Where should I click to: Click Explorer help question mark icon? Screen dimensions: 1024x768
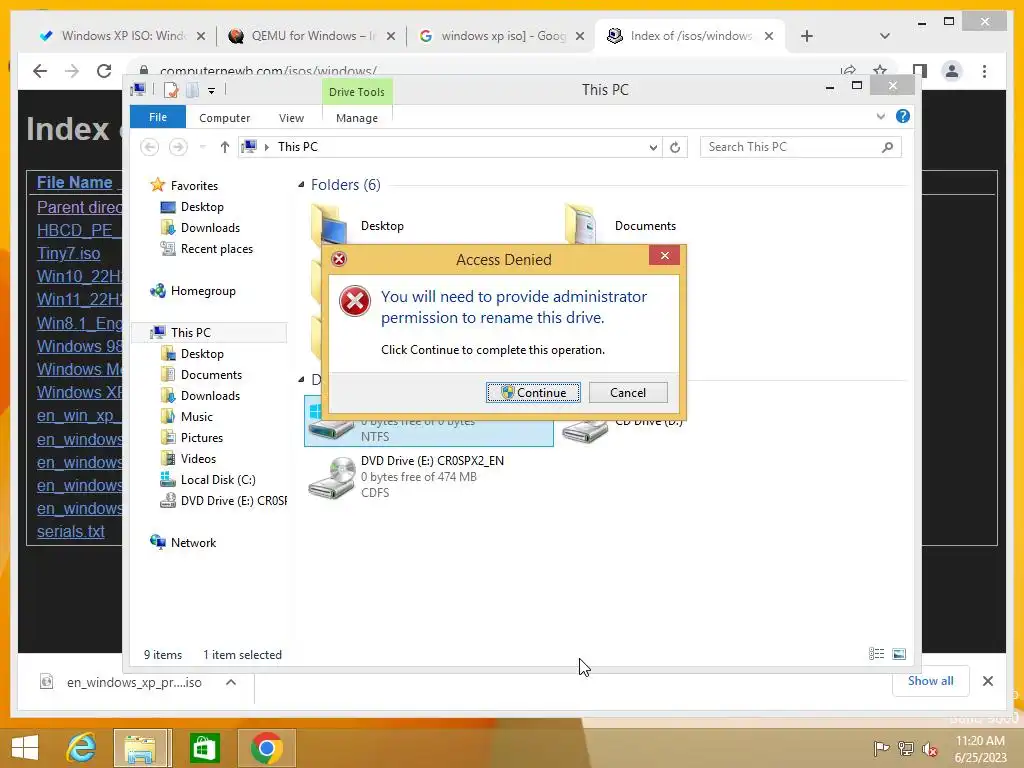click(903, 116)
